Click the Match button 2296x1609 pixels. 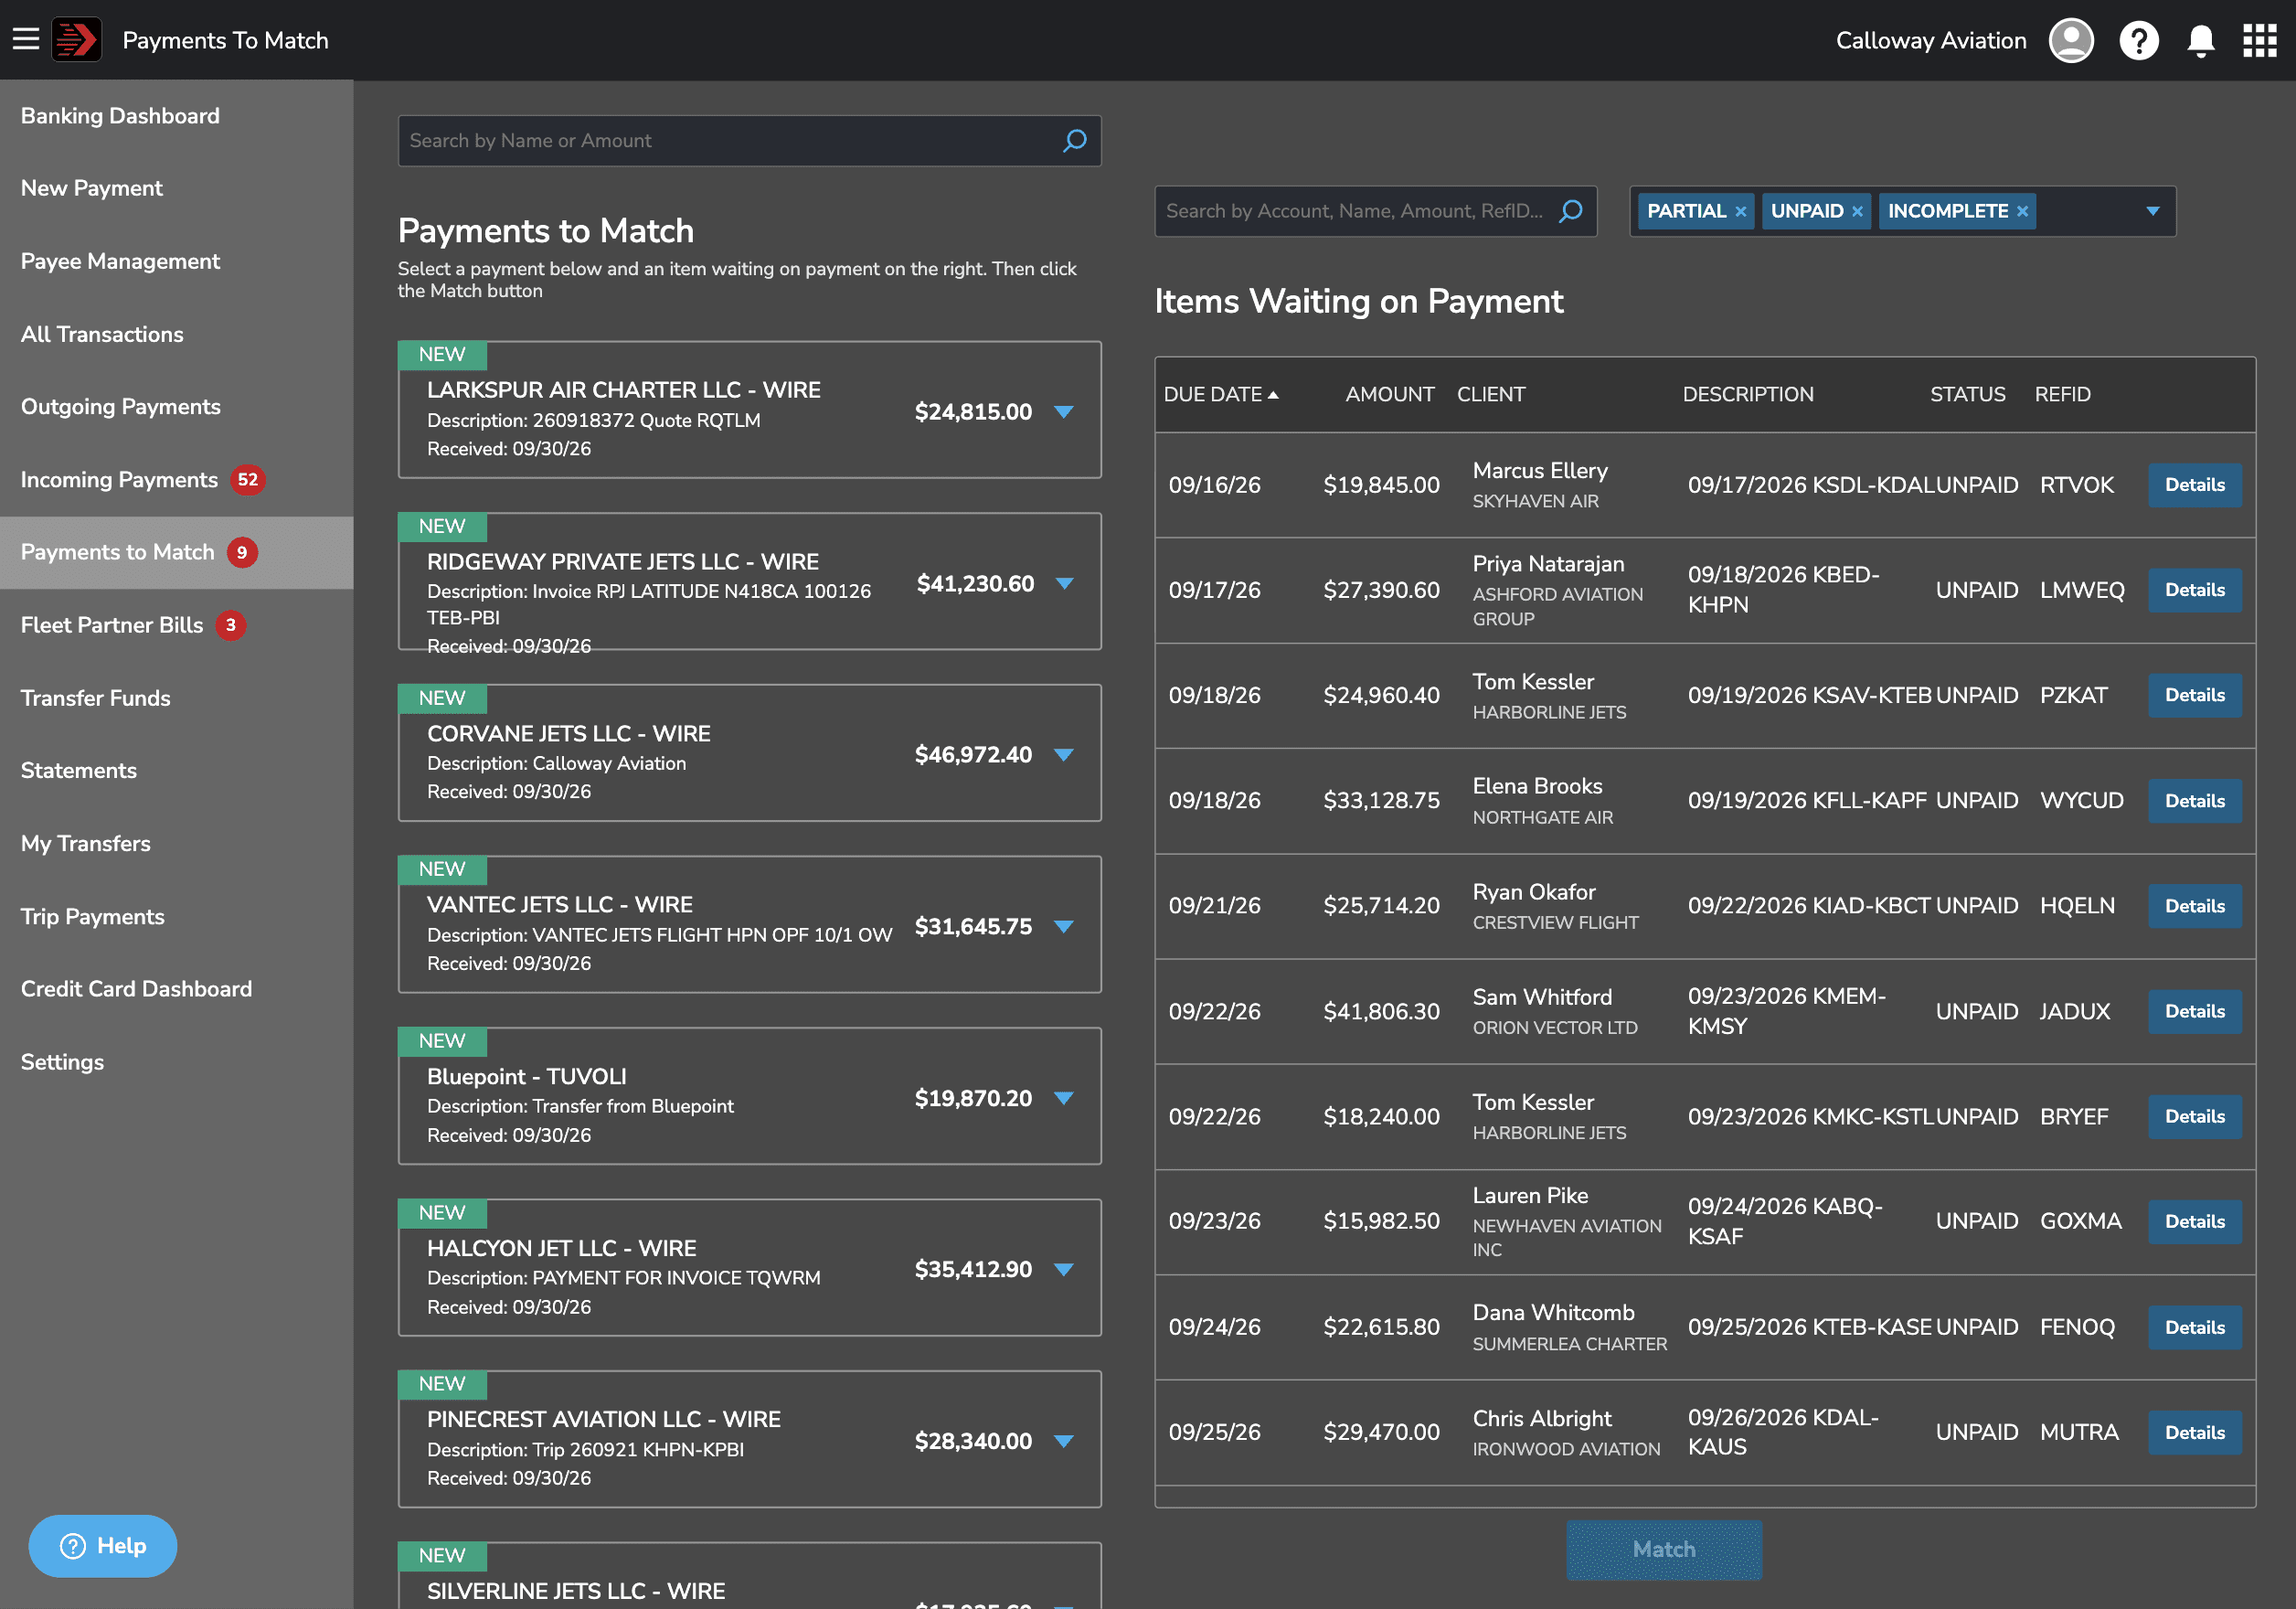1664,1549
